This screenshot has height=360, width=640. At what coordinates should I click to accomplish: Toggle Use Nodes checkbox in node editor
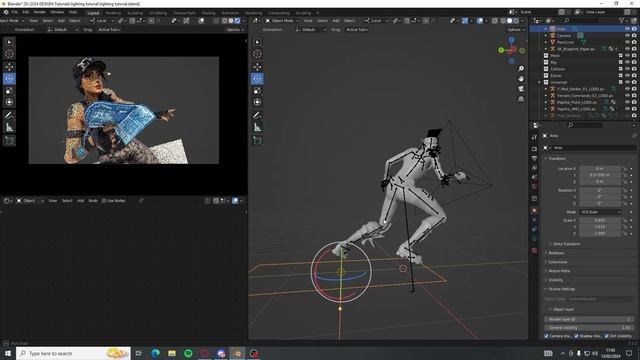(104, 201)
